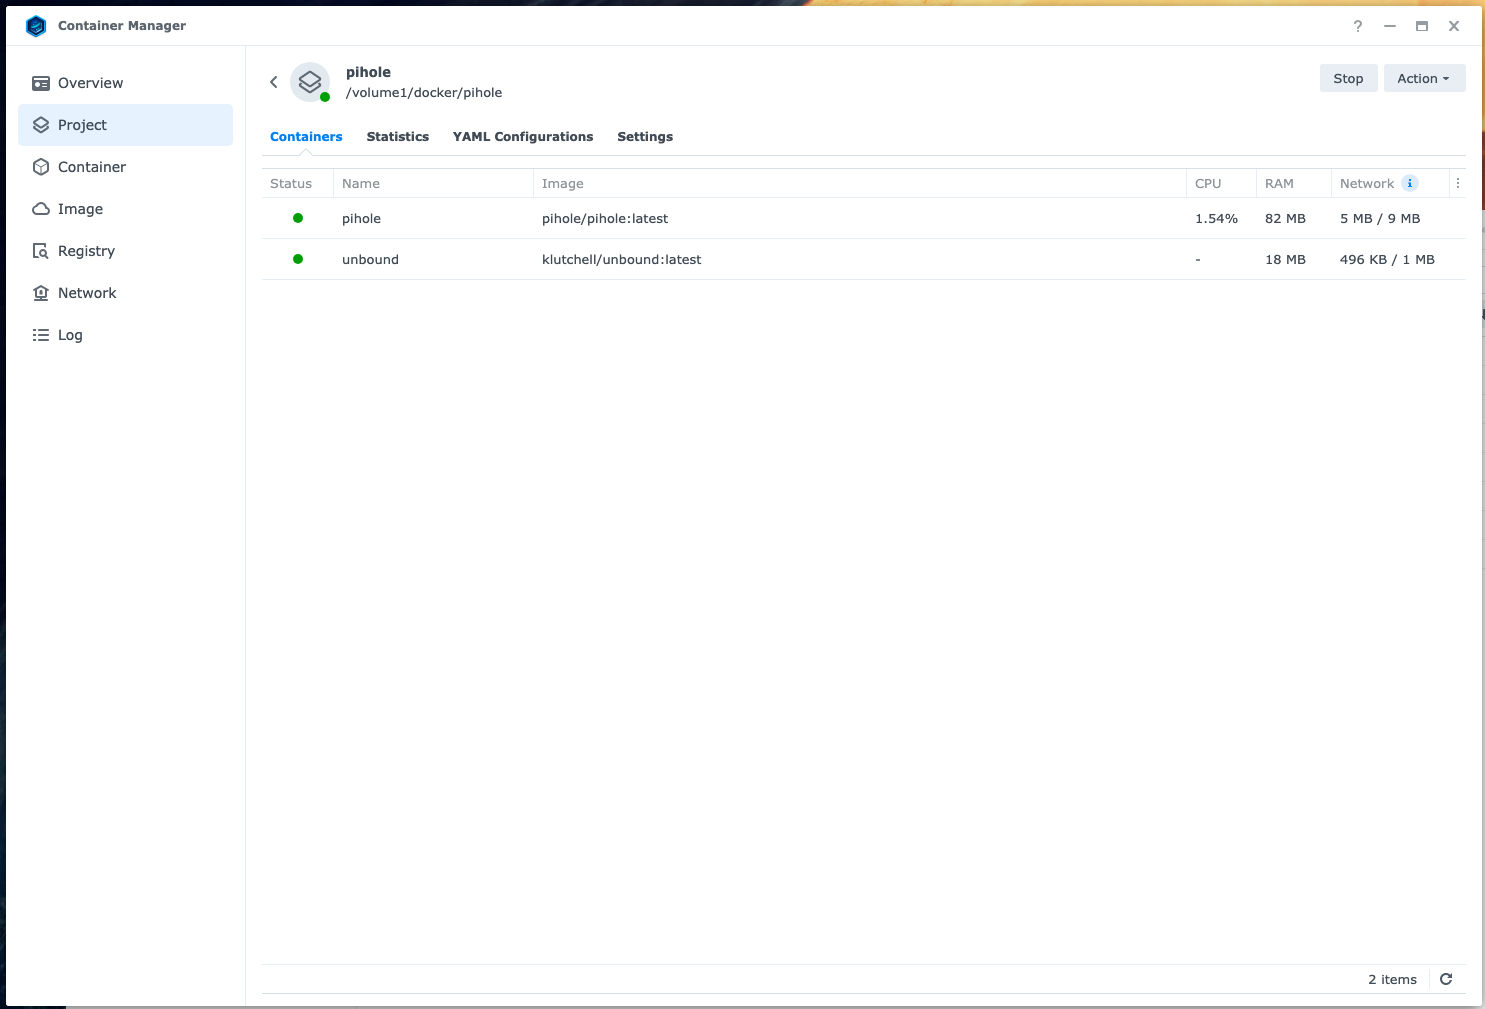Click the Container Manager app logo icon
The image size is (1485, 1009).
36,26
